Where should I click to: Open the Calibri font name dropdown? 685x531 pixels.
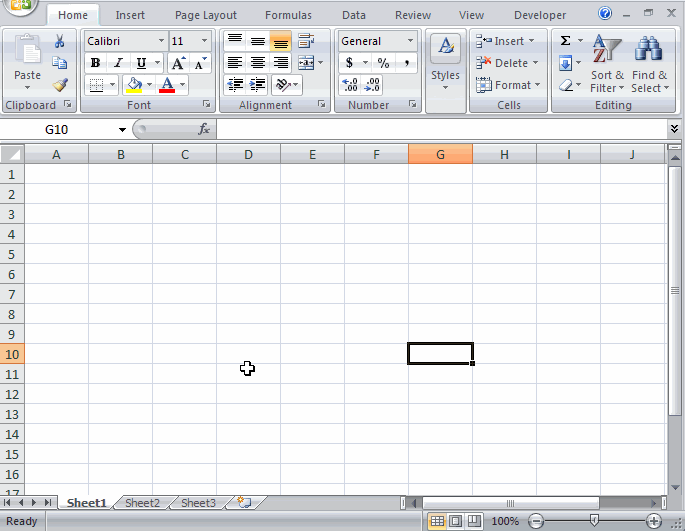[161, 41]
